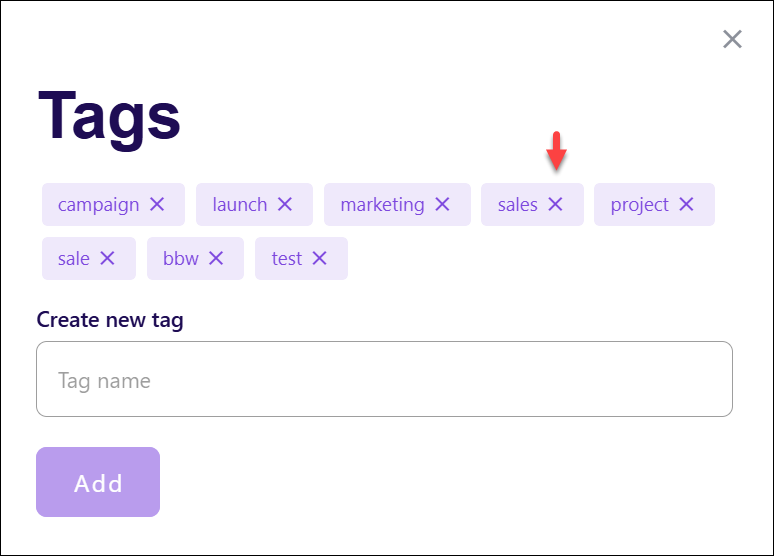Select the campaign tag label
The image size is (774, 556).
98,205
